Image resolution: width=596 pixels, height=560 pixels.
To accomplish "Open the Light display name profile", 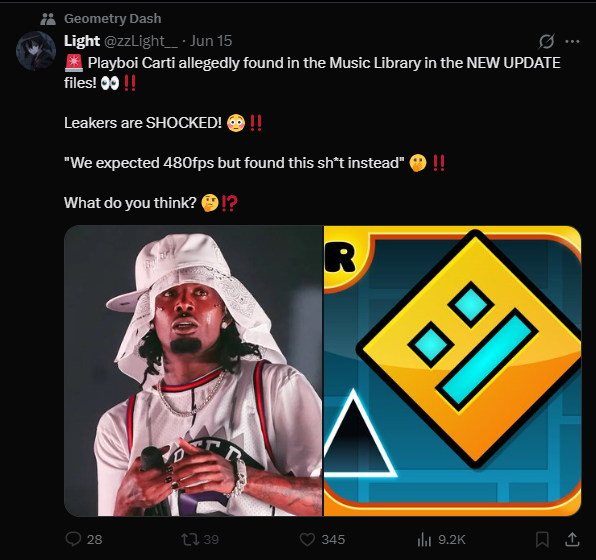I will (82, 41).
